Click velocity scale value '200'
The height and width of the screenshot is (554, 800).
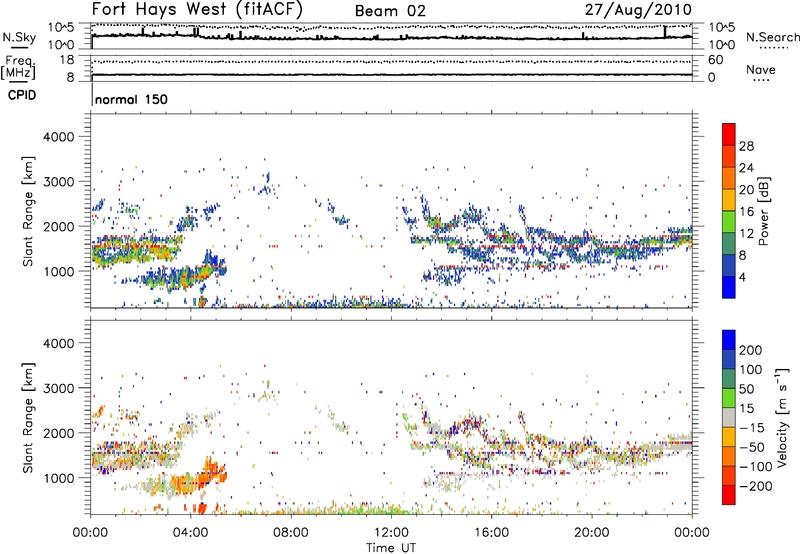[751, 350]
